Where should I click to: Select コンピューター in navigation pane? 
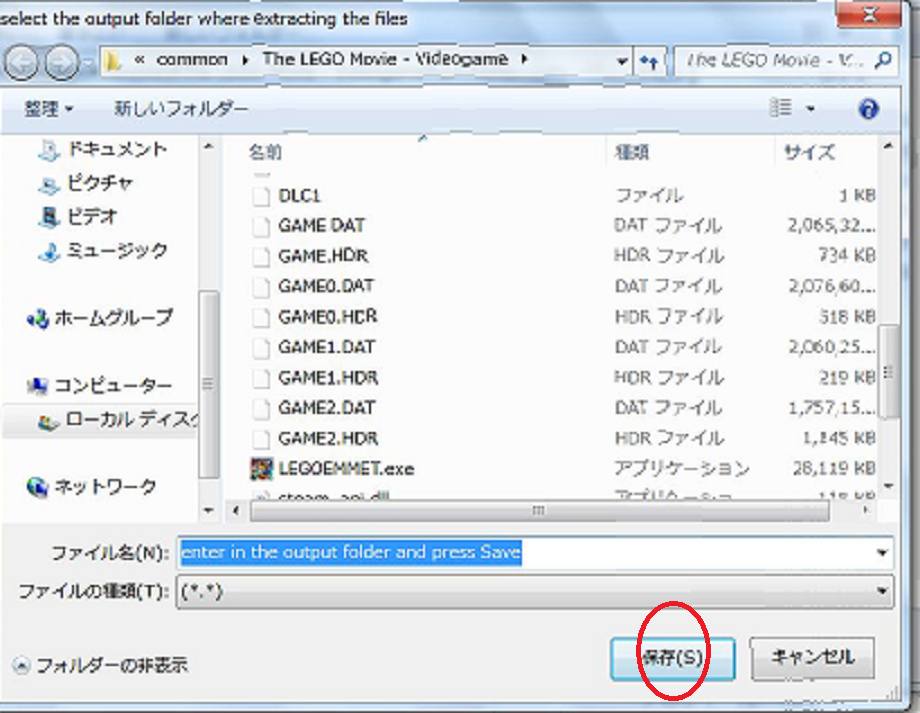click(100, 386)
